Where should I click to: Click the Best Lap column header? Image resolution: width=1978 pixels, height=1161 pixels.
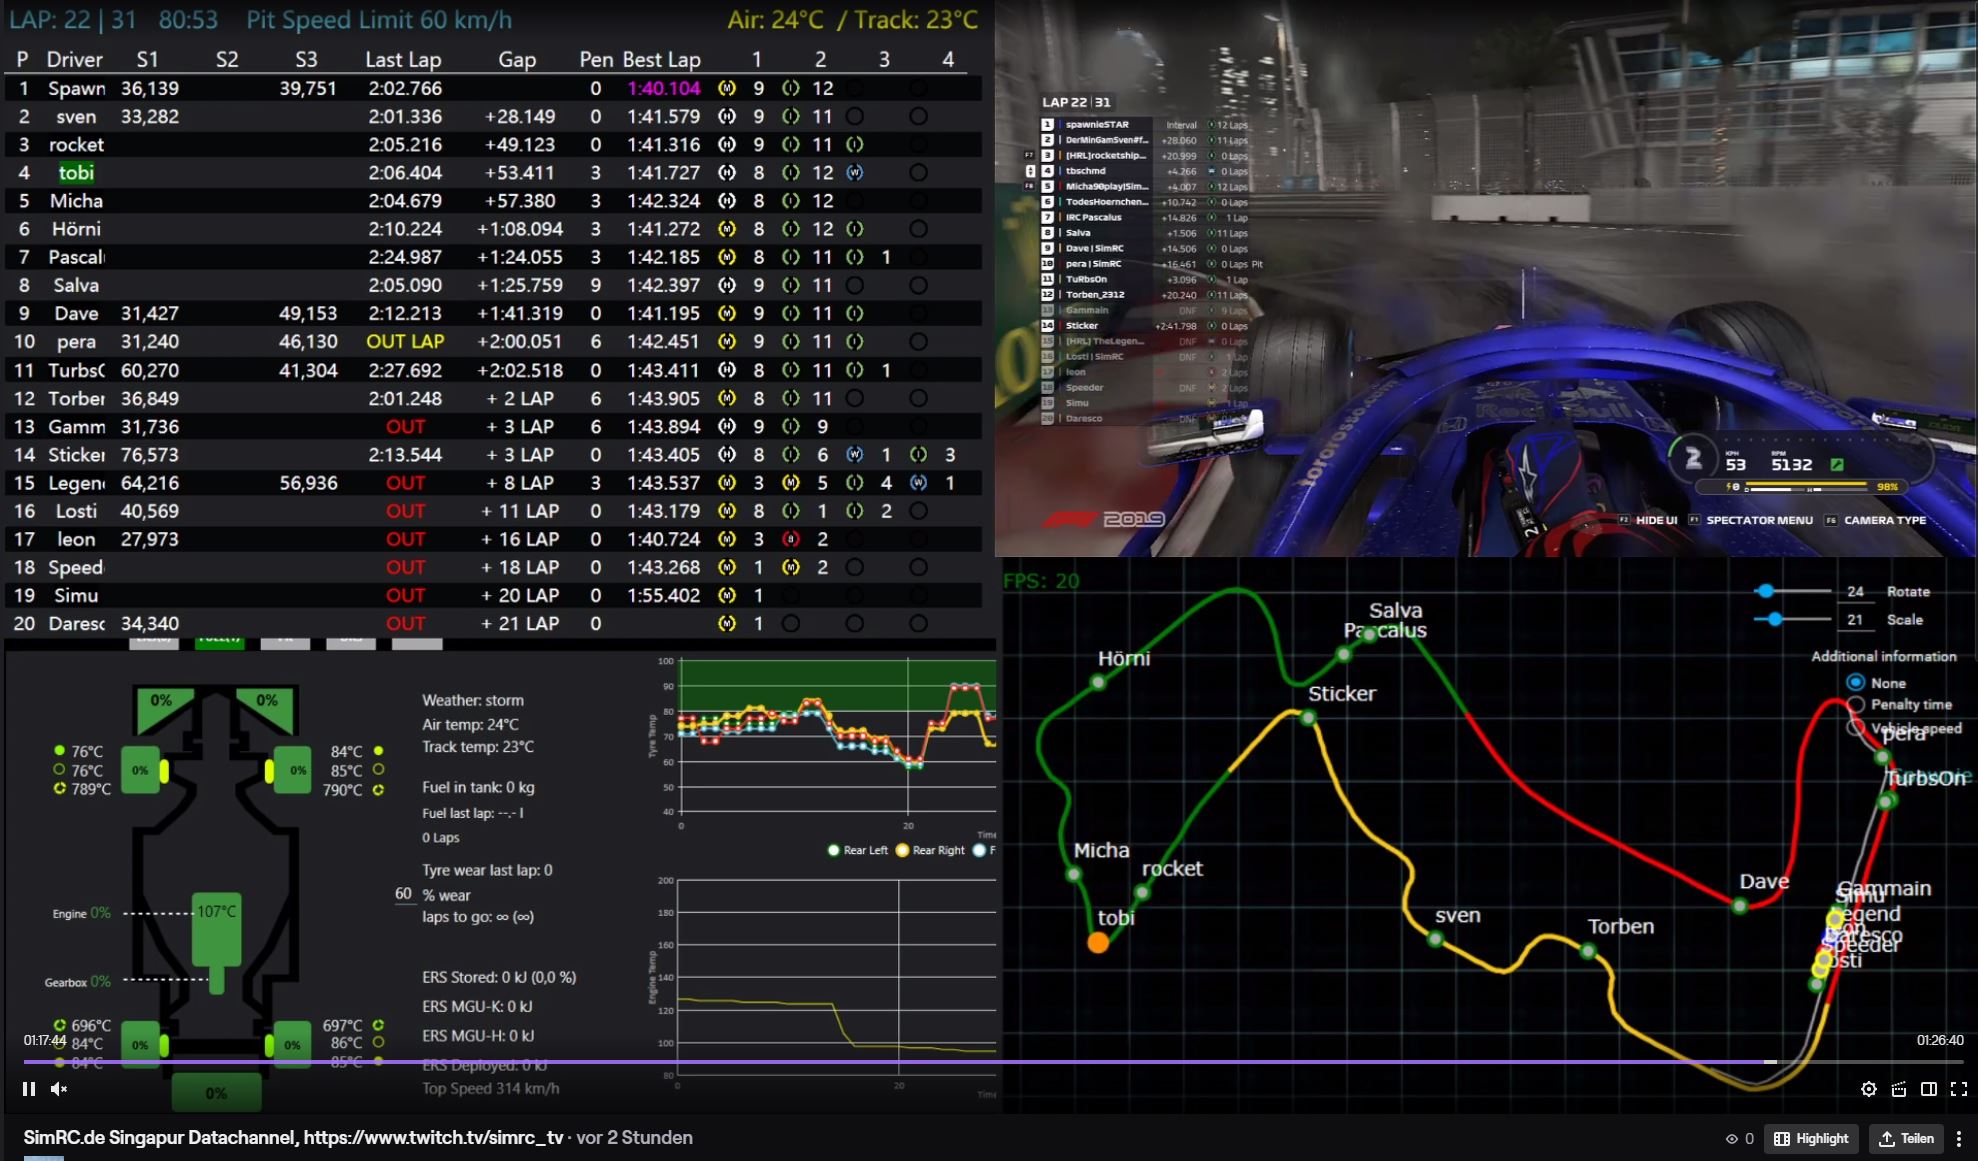coord(661,59)
